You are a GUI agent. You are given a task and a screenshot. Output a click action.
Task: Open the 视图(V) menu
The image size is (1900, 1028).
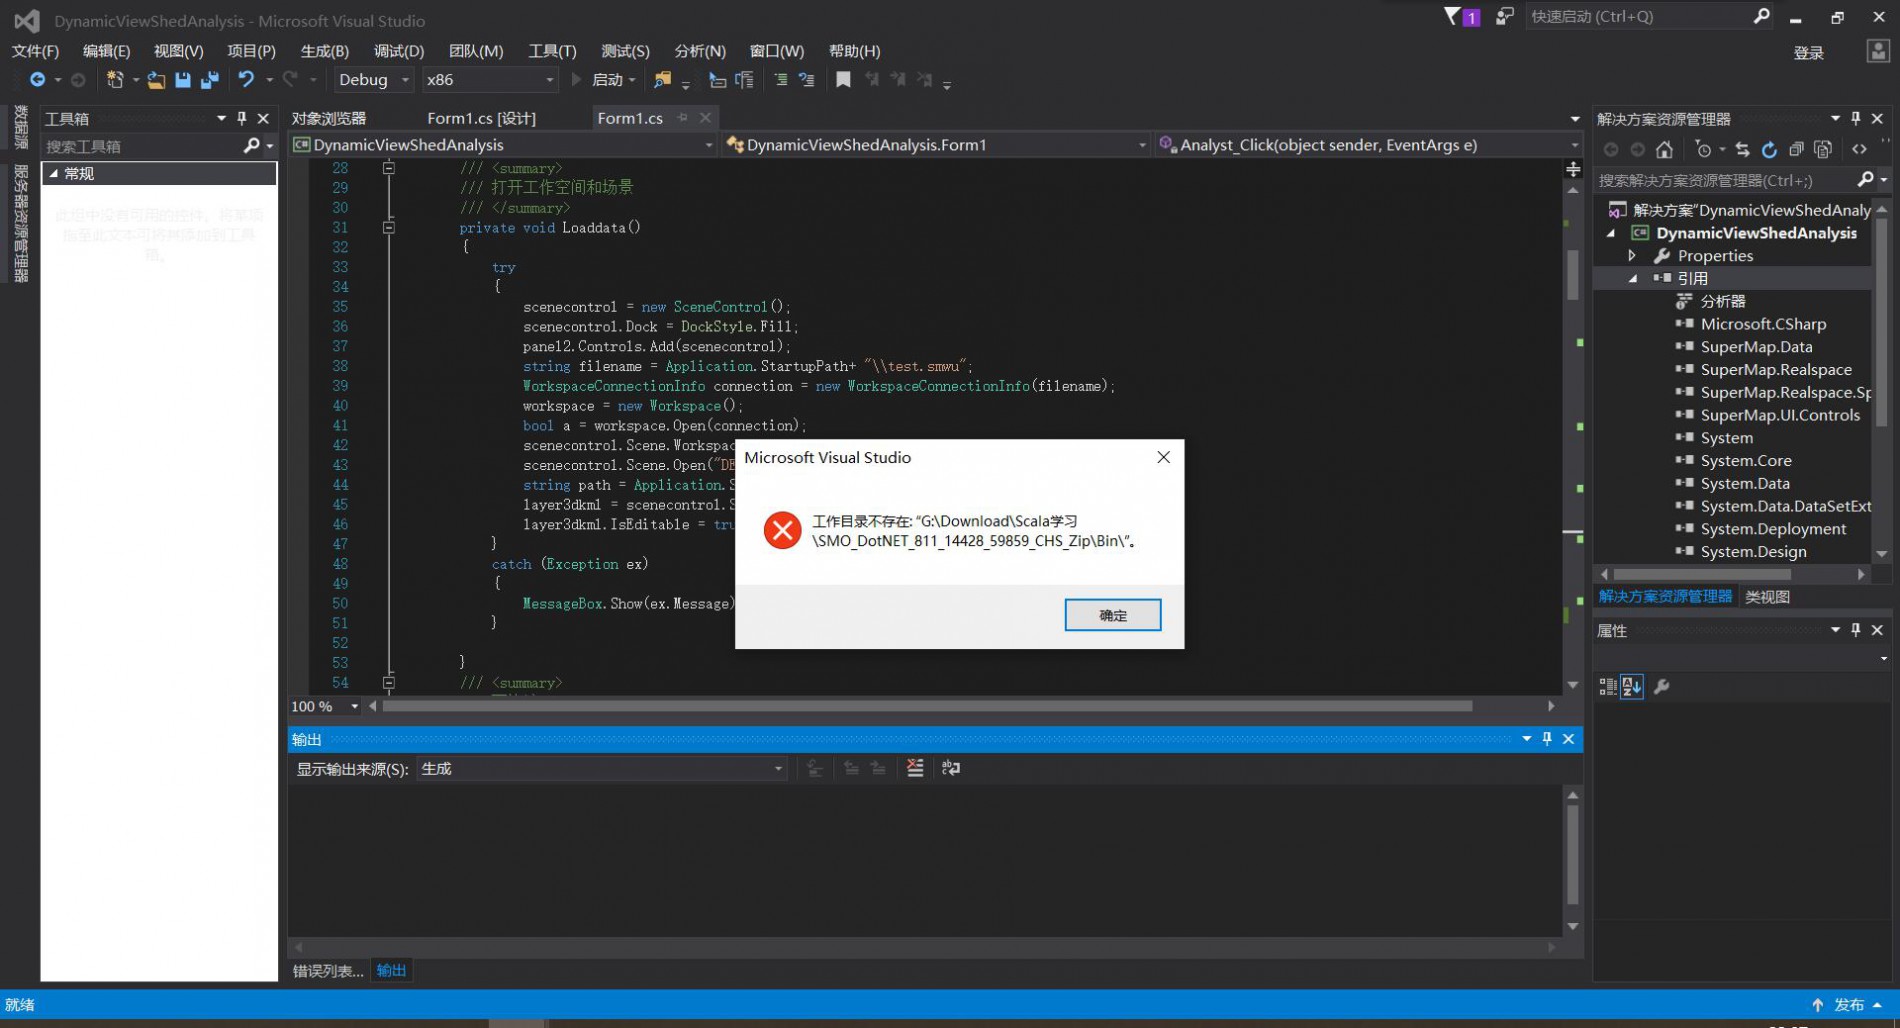pos(178,51)
